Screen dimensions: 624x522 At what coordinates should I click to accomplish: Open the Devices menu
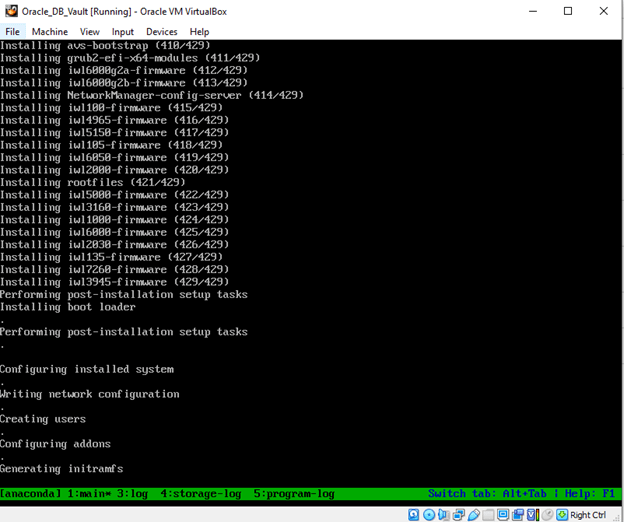162,31
